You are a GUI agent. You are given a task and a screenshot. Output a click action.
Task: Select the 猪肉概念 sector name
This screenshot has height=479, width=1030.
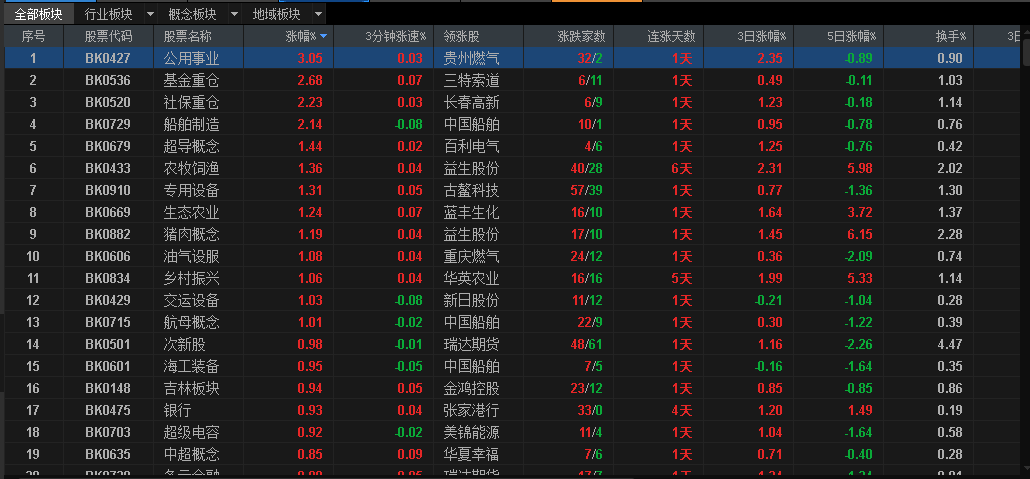pyautogui.click(x=191, y=234)
